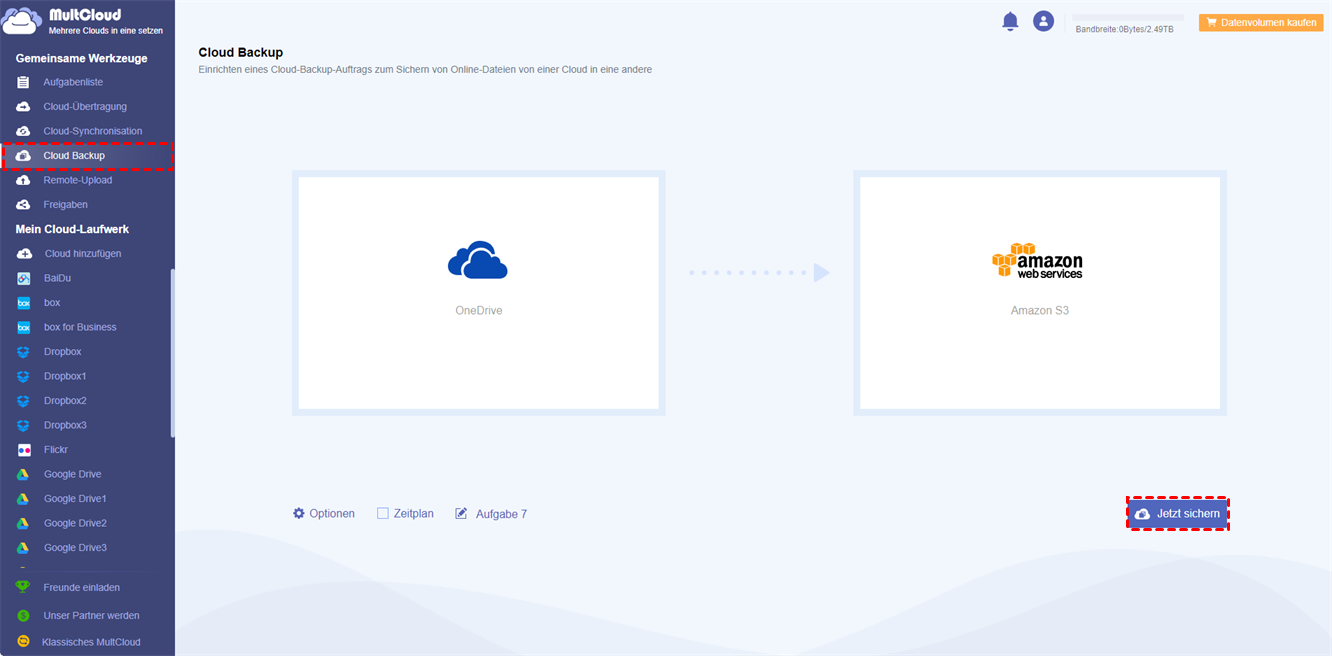Screen dimensions: 1332x656
Task: Click the BaiDu drive icon
Action: (x=23, y=278)
